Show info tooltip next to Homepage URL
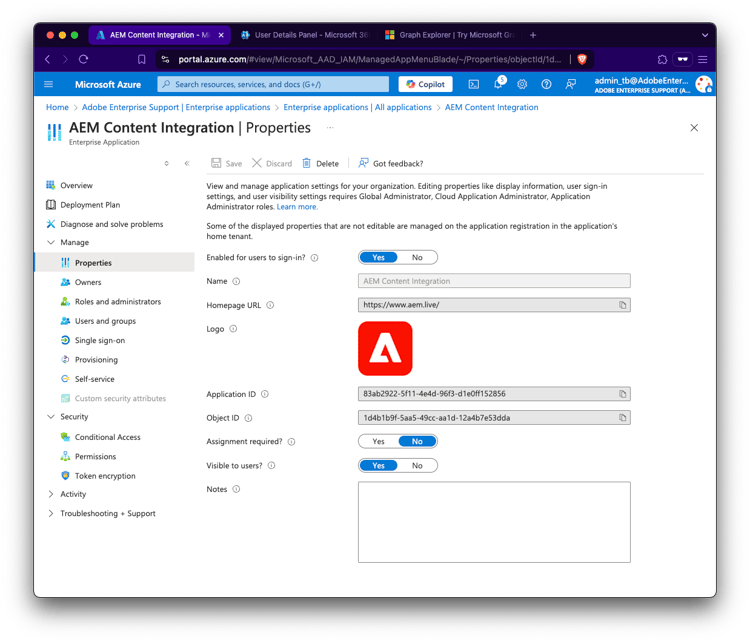Image resolution: width=750 pixels, height=642 pixels. tap(270, 305)
